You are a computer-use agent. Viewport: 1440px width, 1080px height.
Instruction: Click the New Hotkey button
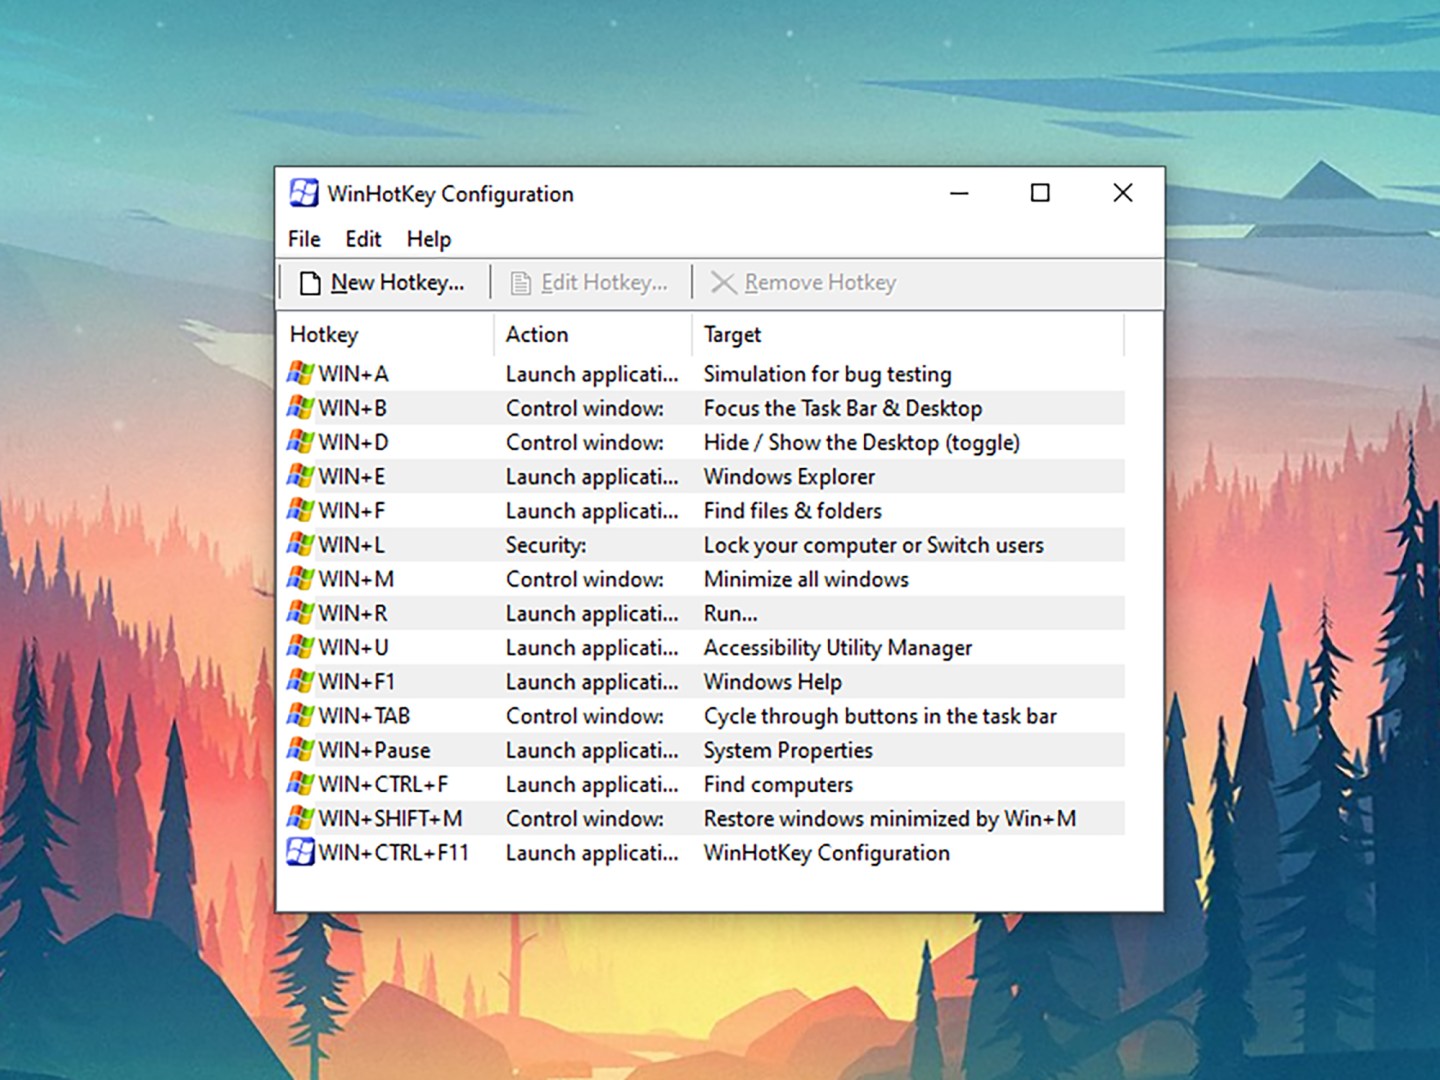383,282
